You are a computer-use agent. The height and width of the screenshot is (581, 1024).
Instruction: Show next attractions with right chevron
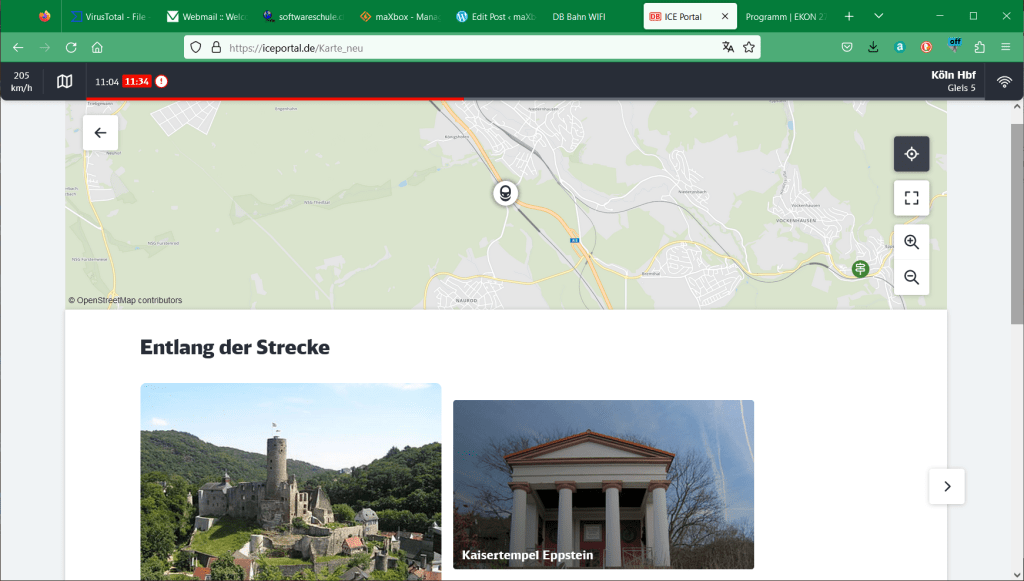click(x=947, y=486)
